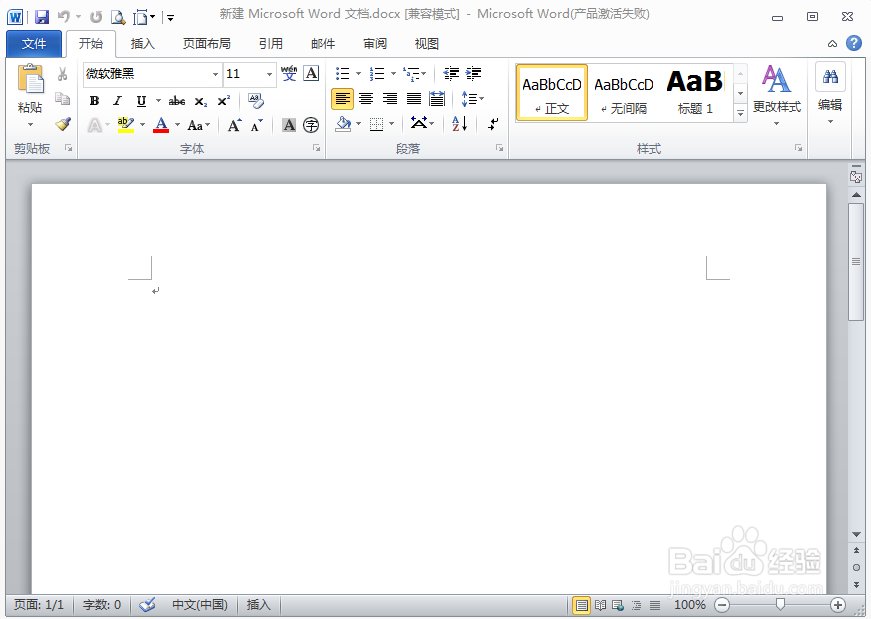Toggle Superscript formatting

(x=223, y=101)
